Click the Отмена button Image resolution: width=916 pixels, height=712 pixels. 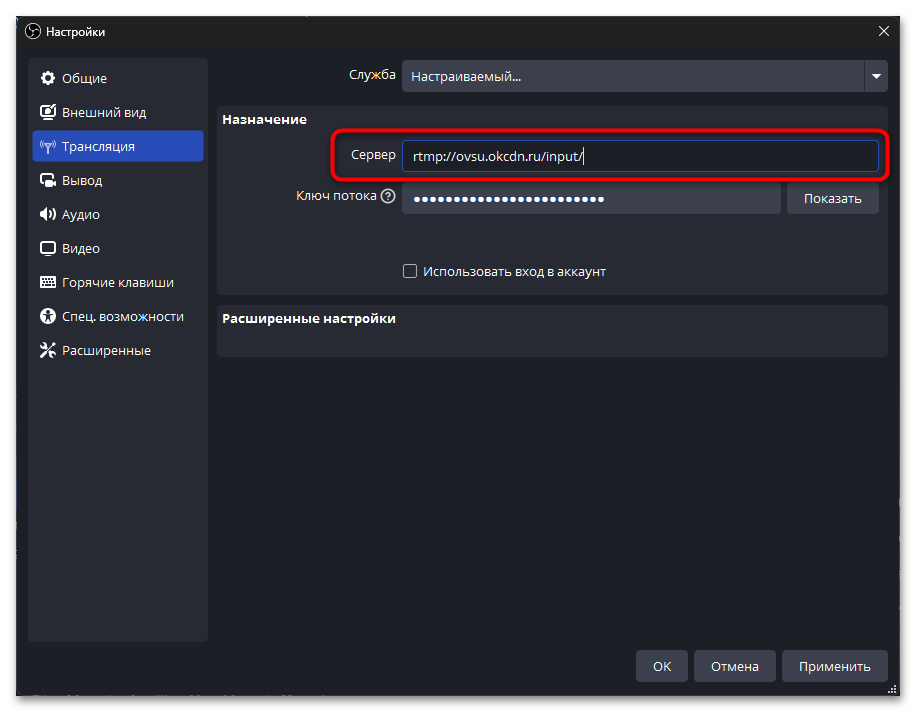tap(735, 666)
